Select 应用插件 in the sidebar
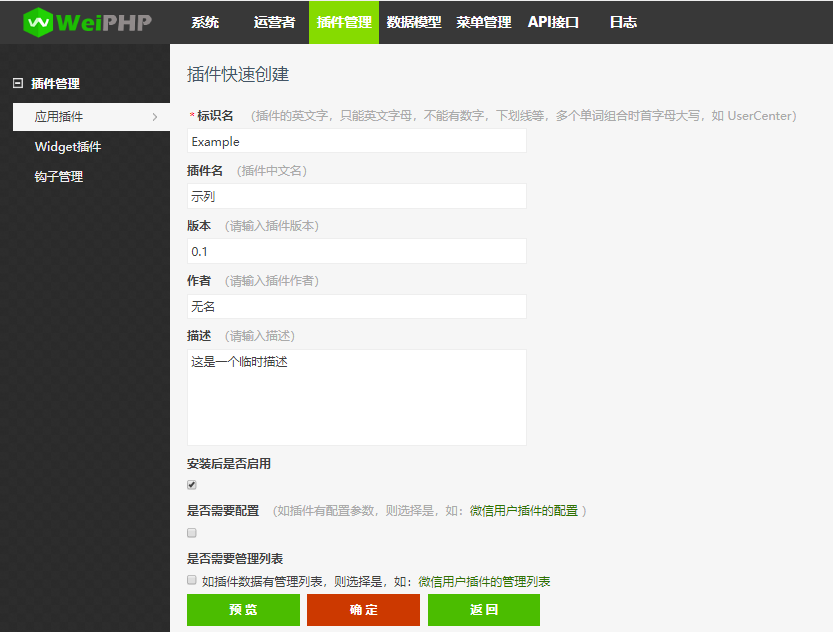Screen dimensions: 833x632 56,117
